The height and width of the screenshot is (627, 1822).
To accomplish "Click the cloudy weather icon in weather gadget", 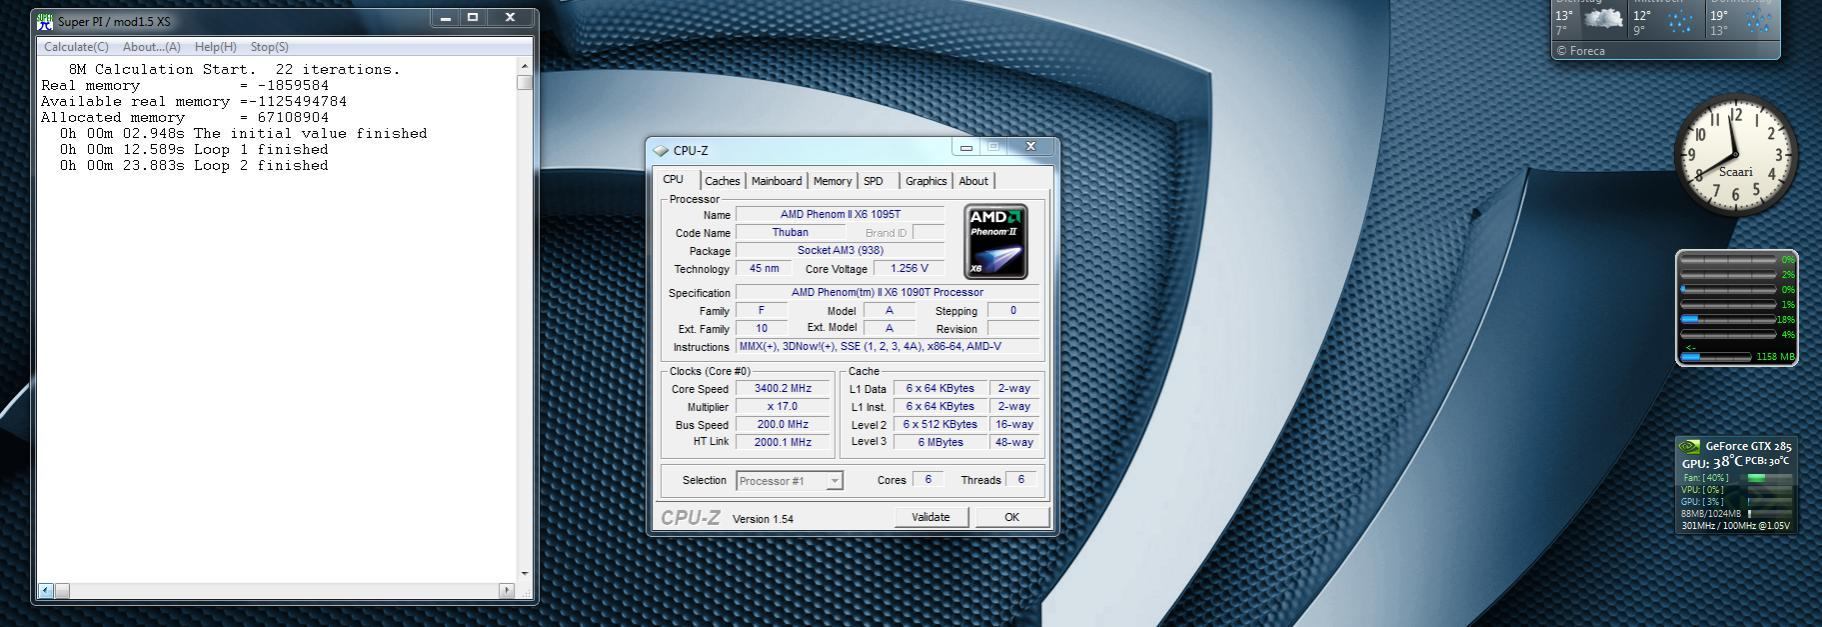I will [1603, 19].
